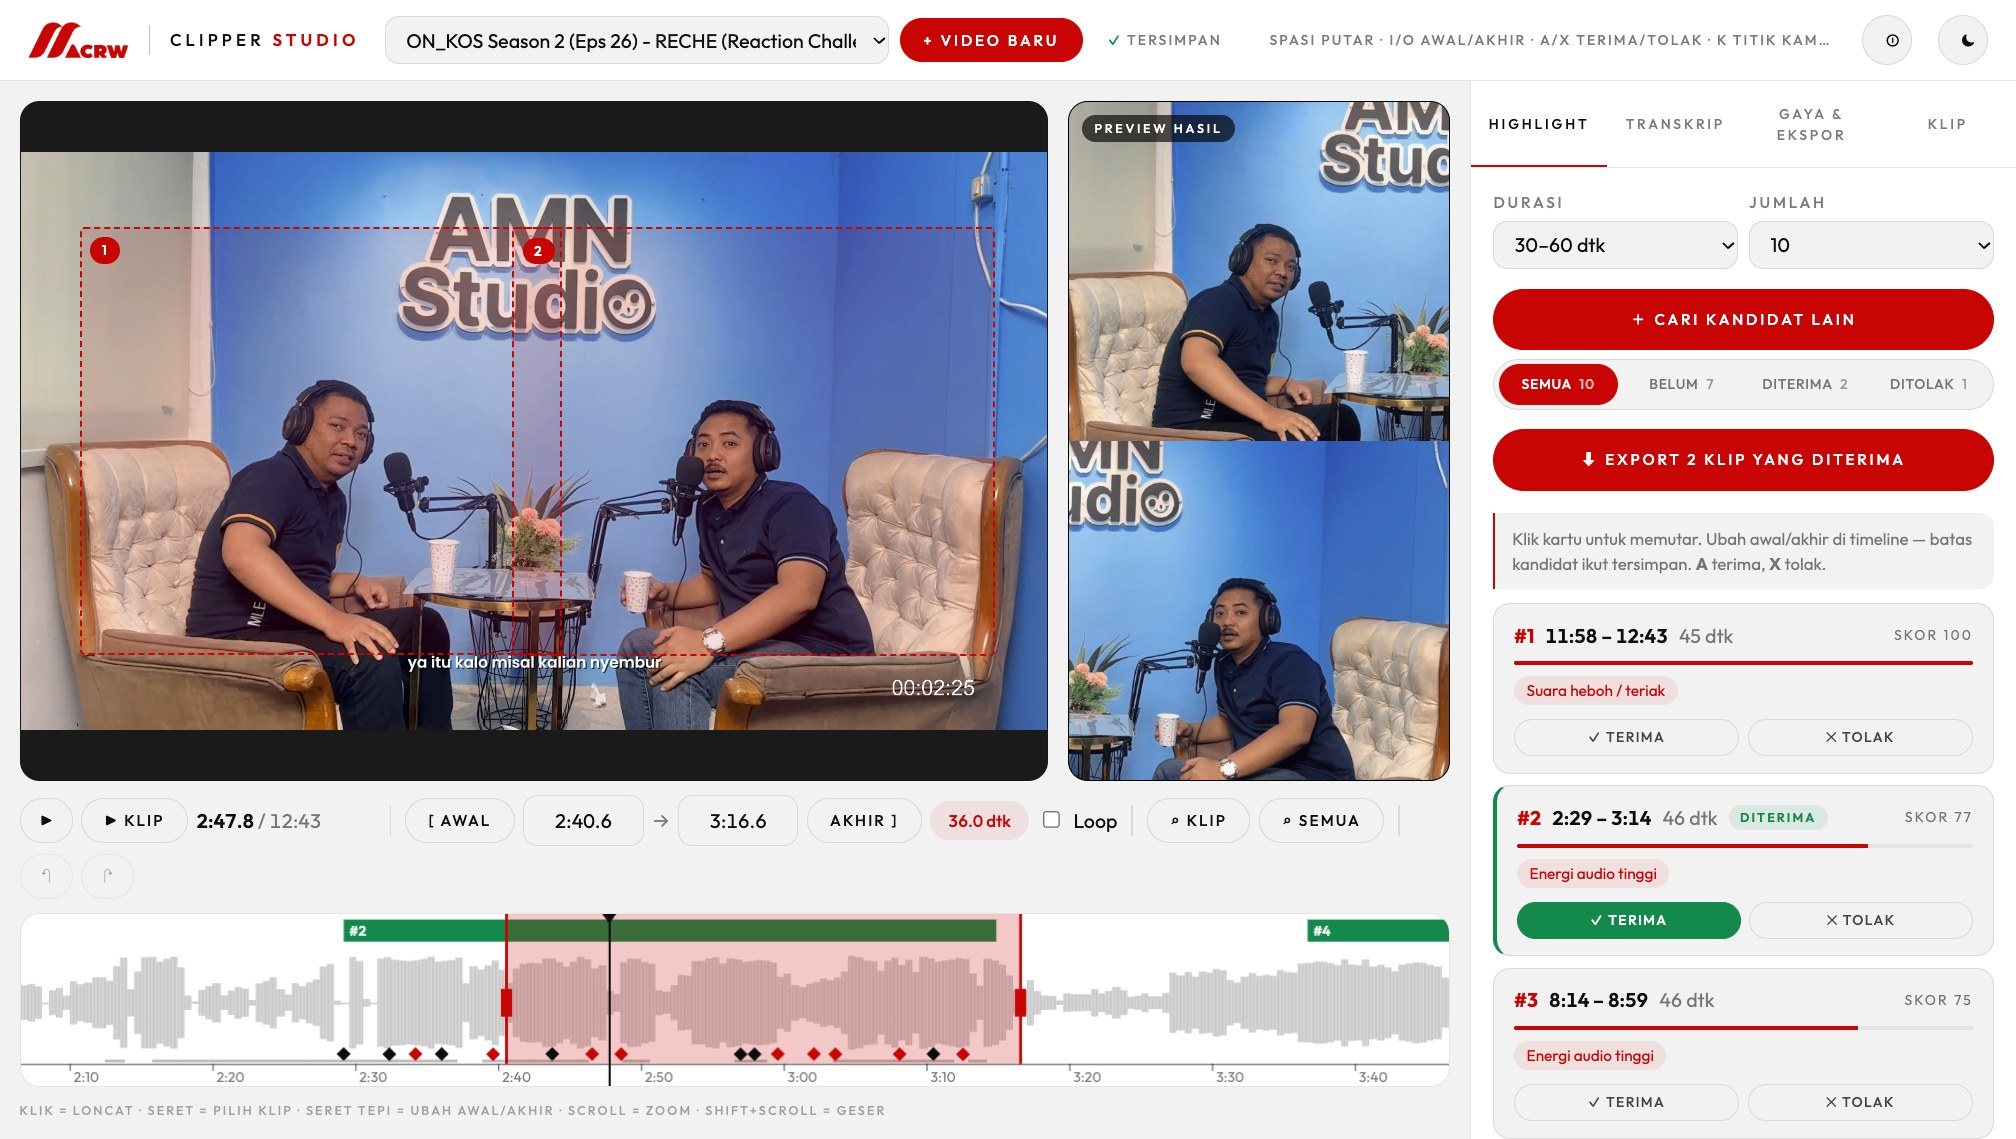This screenshot has width=2016, height=1139.
Task: Open the video project dropdown
Action: 636,40
